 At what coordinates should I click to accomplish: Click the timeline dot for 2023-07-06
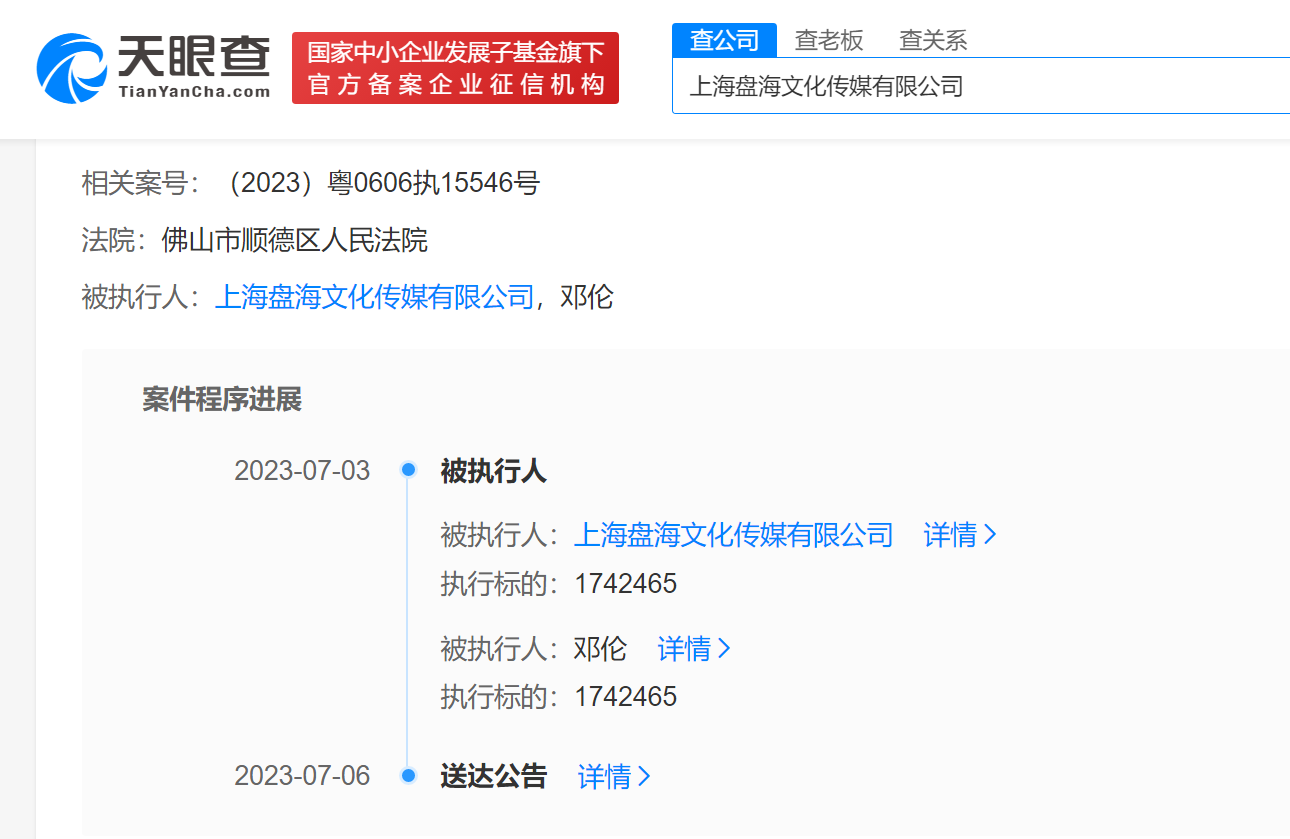click(x=407, y=776)
